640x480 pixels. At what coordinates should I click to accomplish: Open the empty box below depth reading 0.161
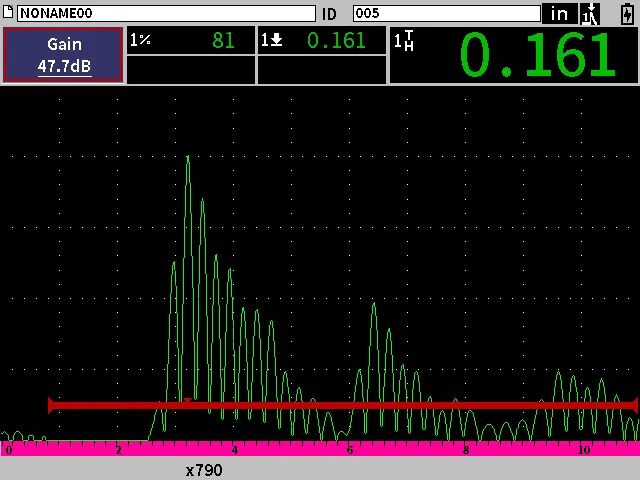point(321,70)
